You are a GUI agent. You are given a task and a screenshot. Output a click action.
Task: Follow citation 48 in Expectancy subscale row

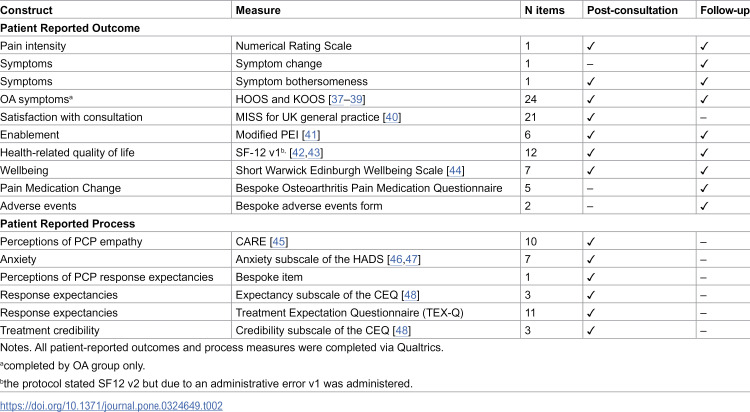pyautogui.click(x=410, y=295)
